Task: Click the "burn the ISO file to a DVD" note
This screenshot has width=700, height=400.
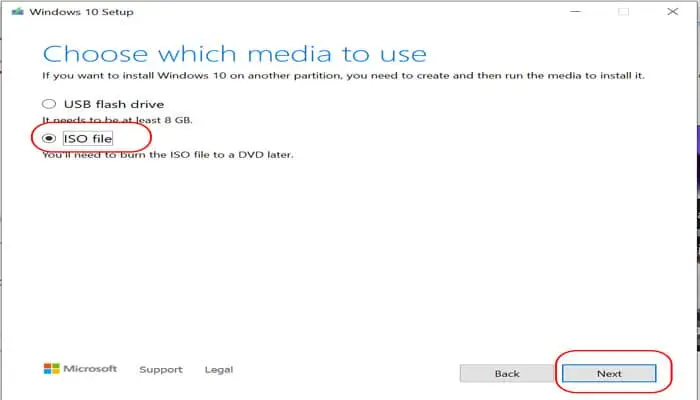Action: (168, 155)
